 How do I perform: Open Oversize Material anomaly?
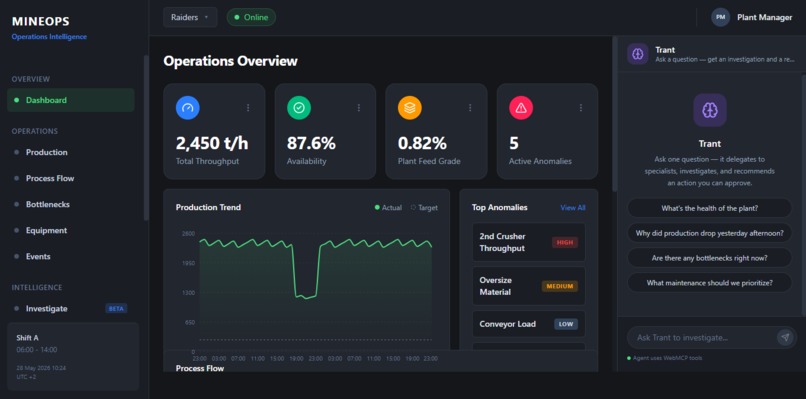(528, 286)
